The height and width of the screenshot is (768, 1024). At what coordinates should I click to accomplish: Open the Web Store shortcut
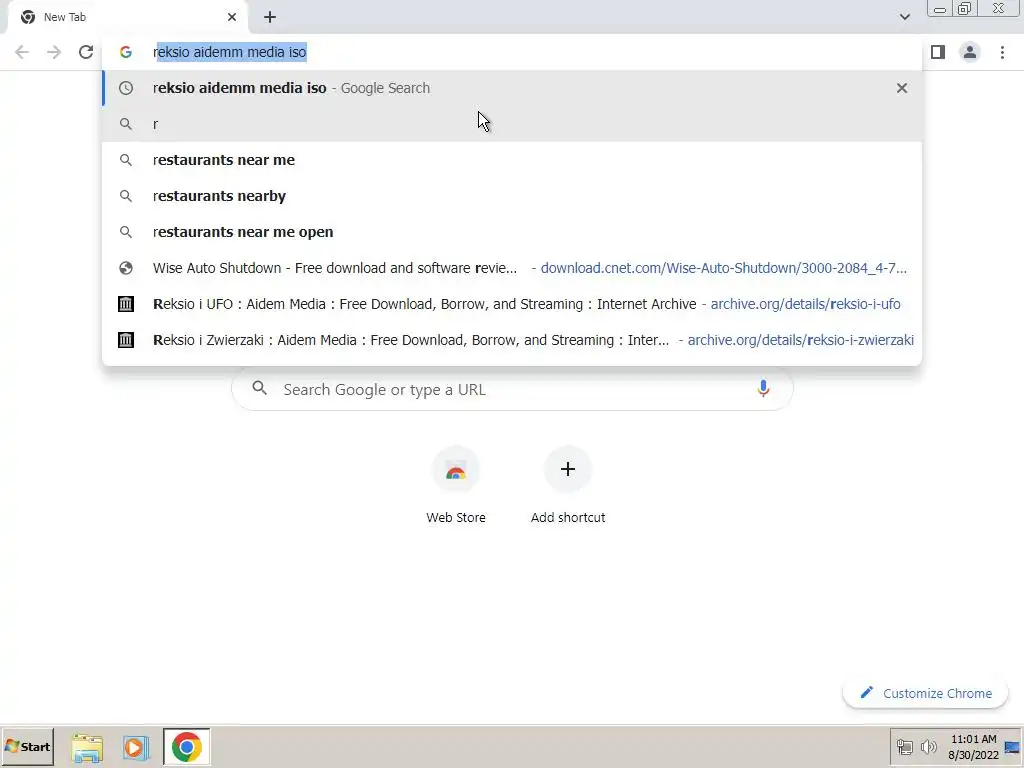point(456,485)
